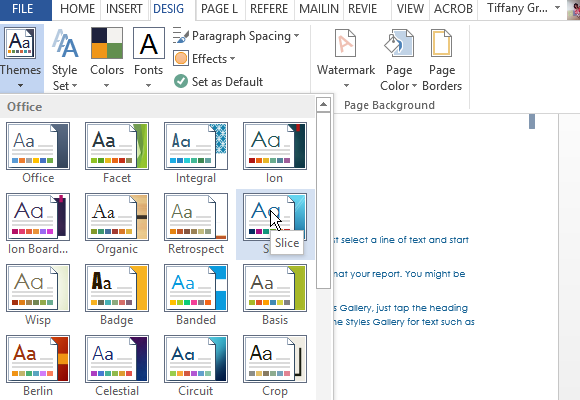Click the themes gallery scrollbar thumb
The image size is (580, 400).
324,200
